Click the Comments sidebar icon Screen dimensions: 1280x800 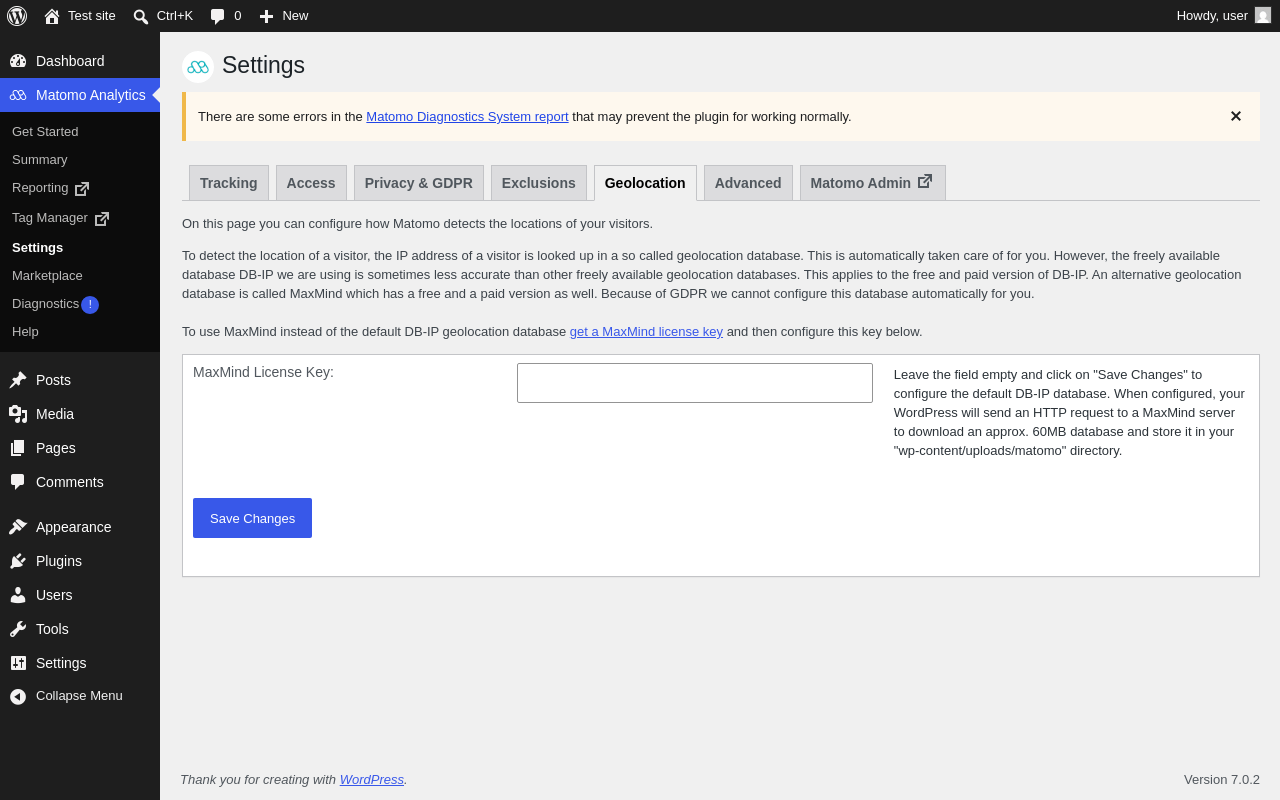point(18,482)
